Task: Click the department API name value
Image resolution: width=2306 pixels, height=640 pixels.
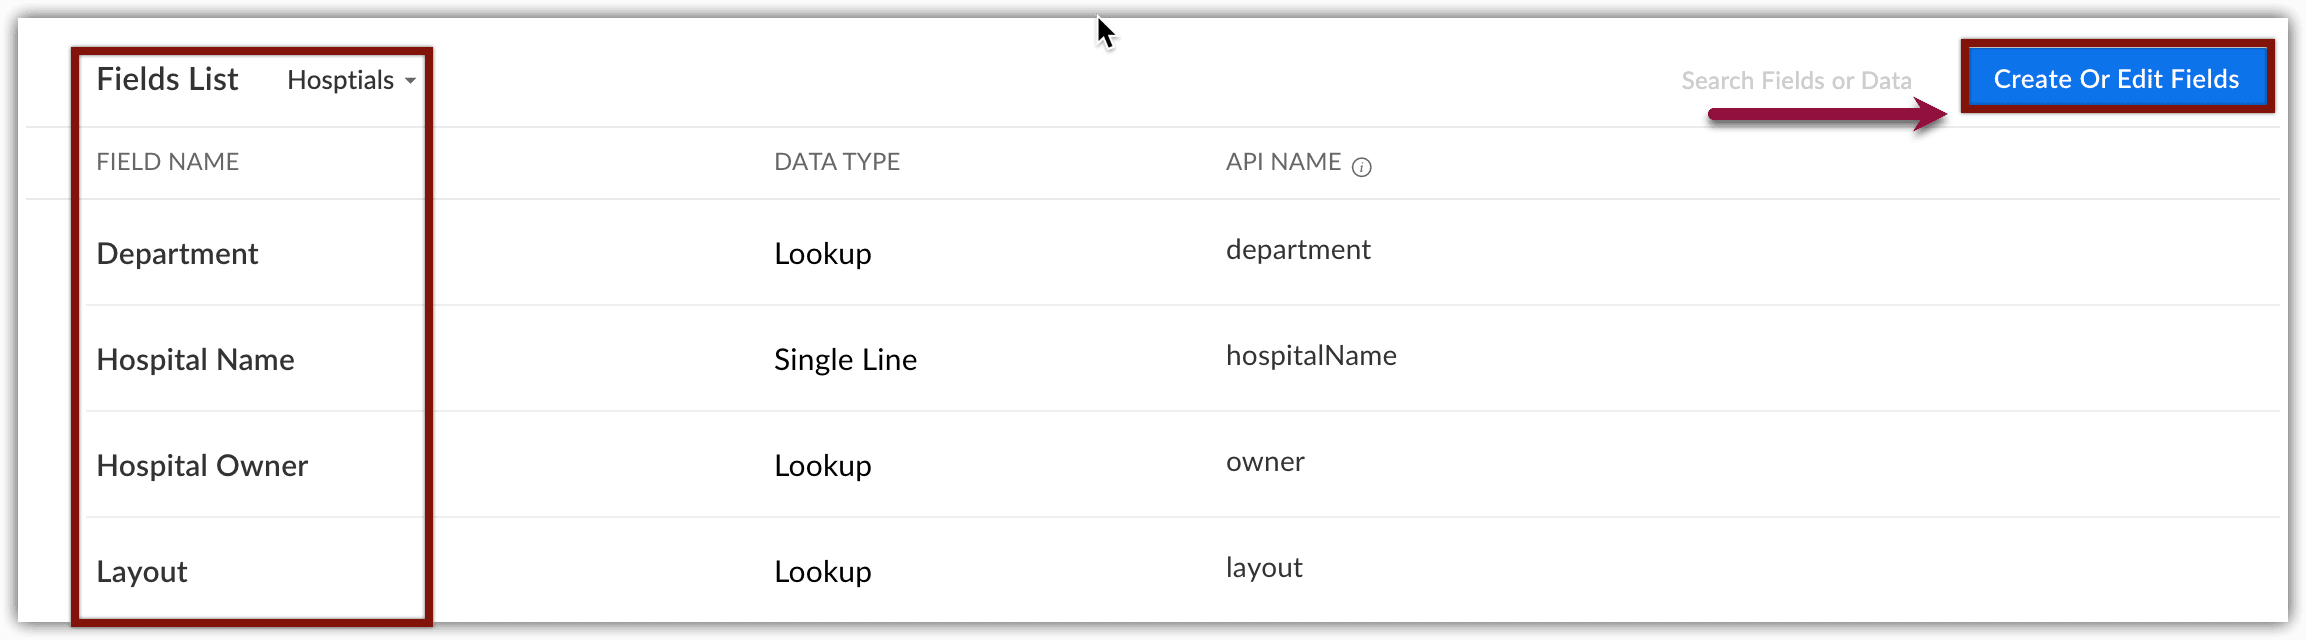Action: point(1298,250)
